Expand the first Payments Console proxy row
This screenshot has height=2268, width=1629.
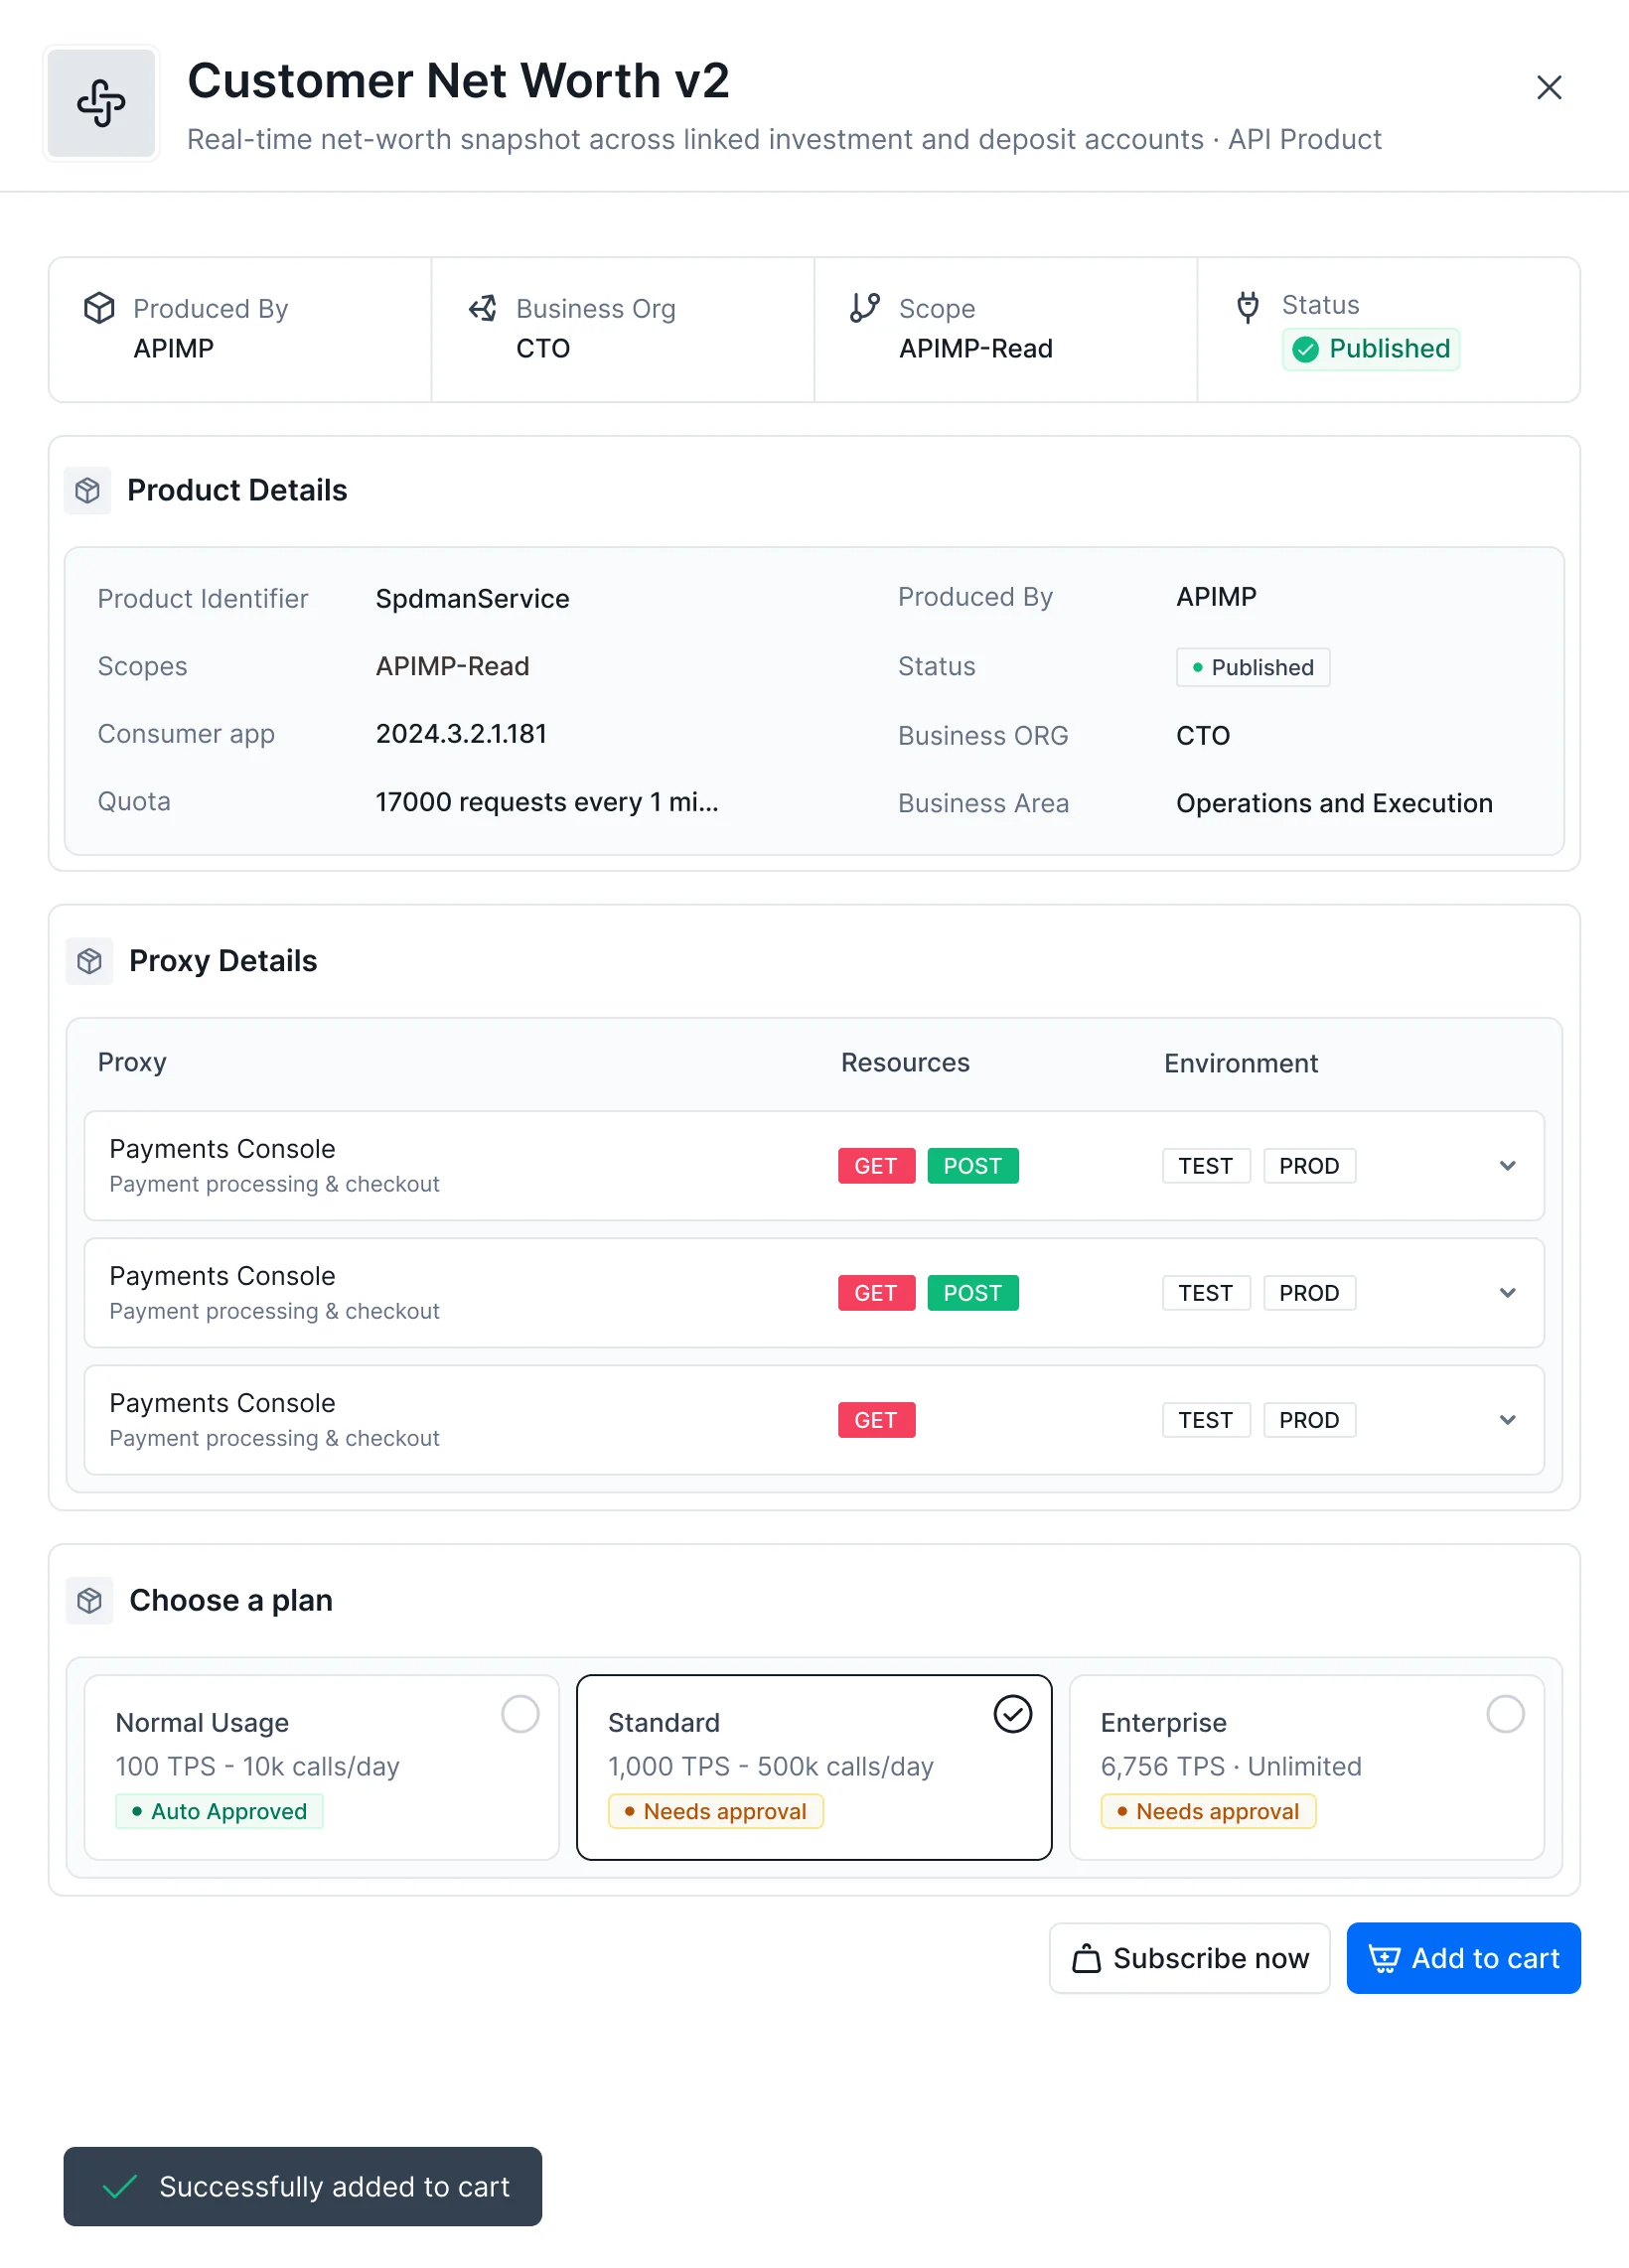pos(1507,1166)
